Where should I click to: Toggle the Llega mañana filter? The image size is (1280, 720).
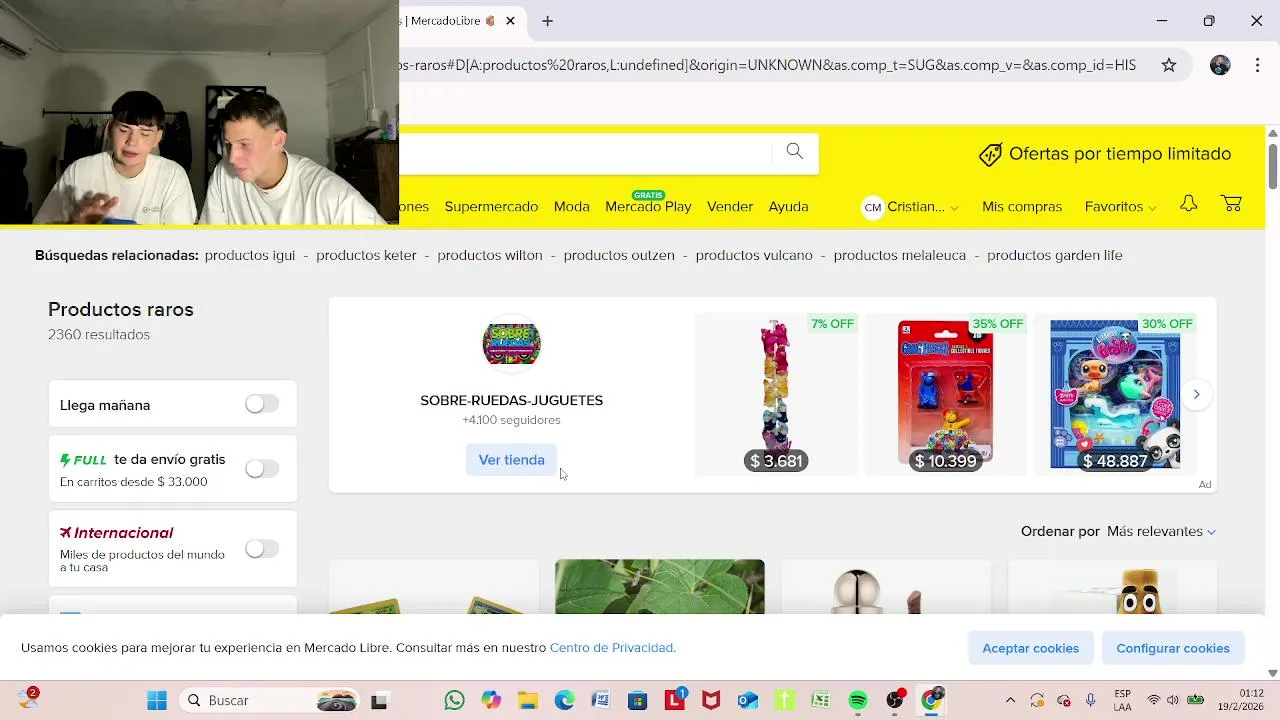pyautogui.click(x=262, y=404)
